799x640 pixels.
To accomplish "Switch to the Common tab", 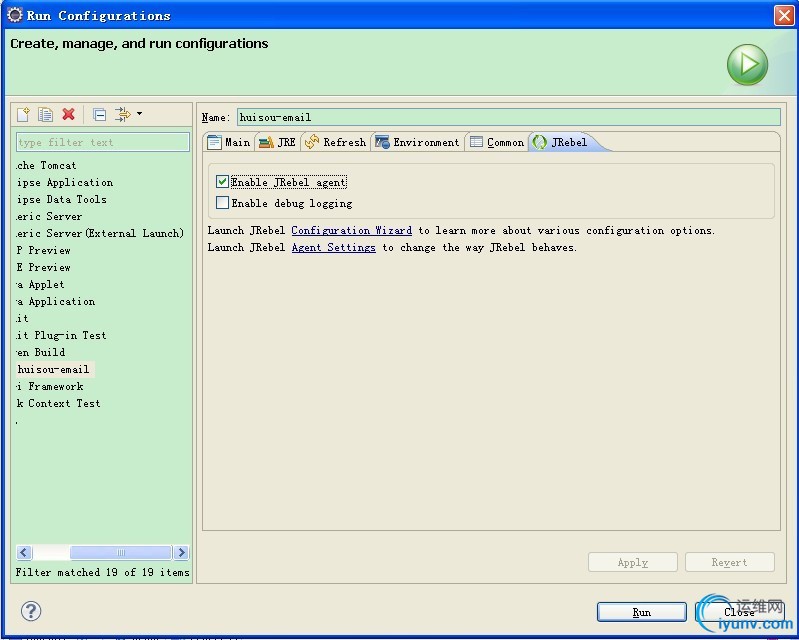I will 497,142.
